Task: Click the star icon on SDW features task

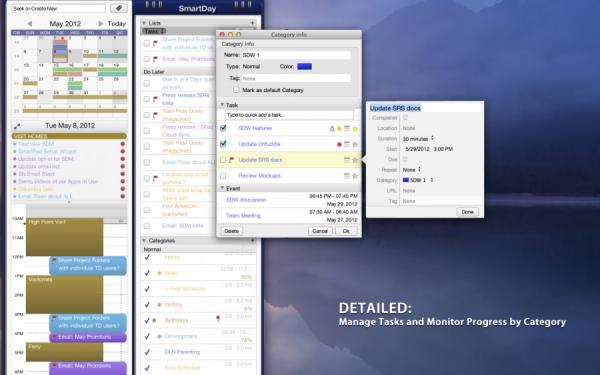Action: 355,129
